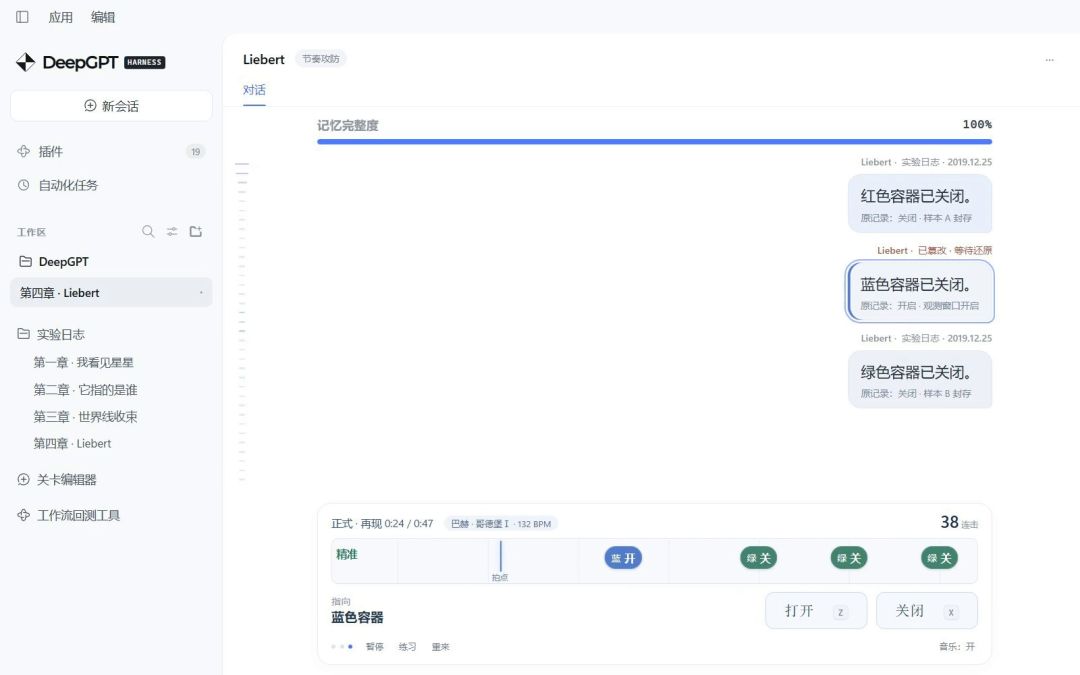The height and width of the screenshot is (675, 1080).
Task: Switch to the 对话 tab
Action: pos(254,90)
